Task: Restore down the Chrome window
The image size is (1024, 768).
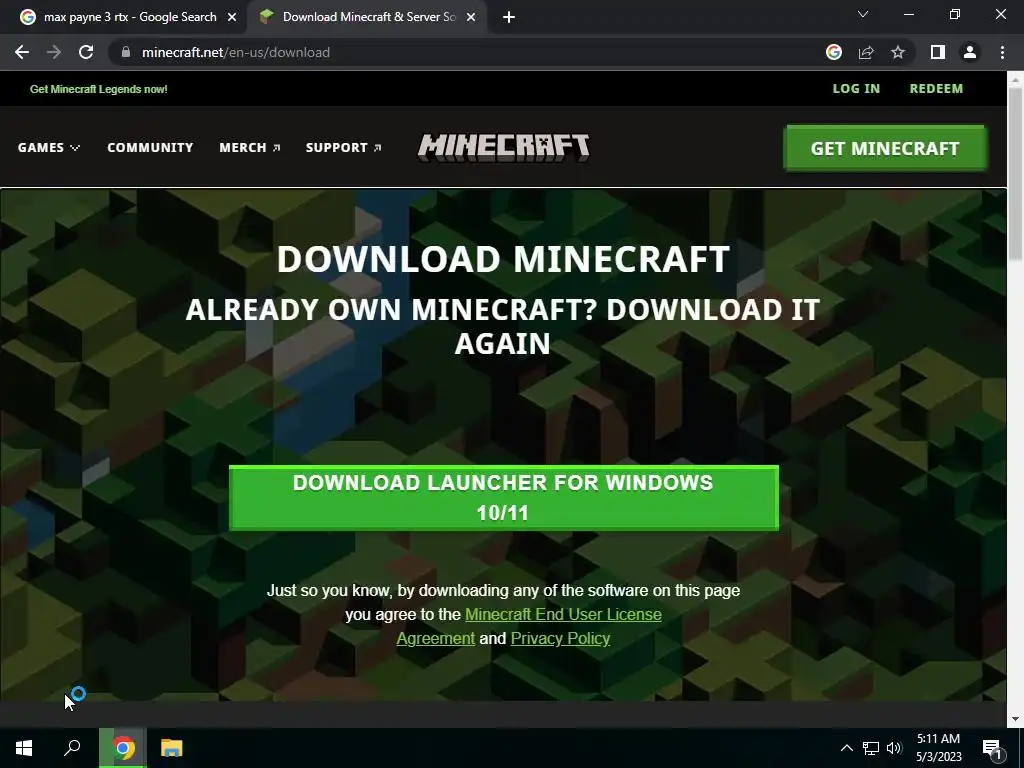Action: [955, 14]
